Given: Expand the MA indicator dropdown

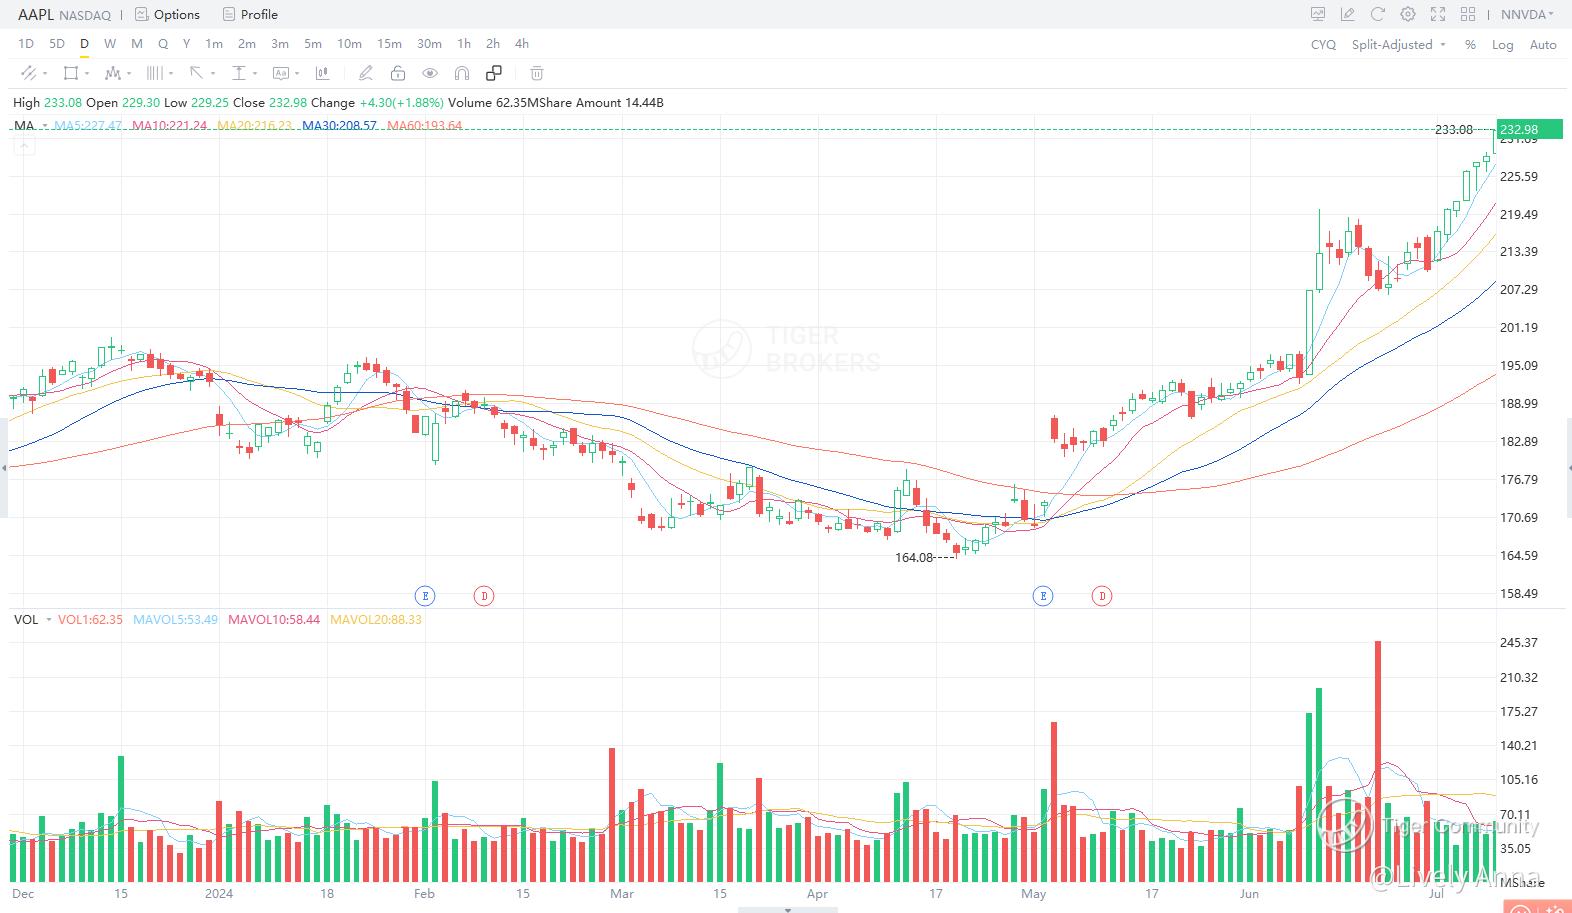Looking at the screenshot, I should [45, 126].
